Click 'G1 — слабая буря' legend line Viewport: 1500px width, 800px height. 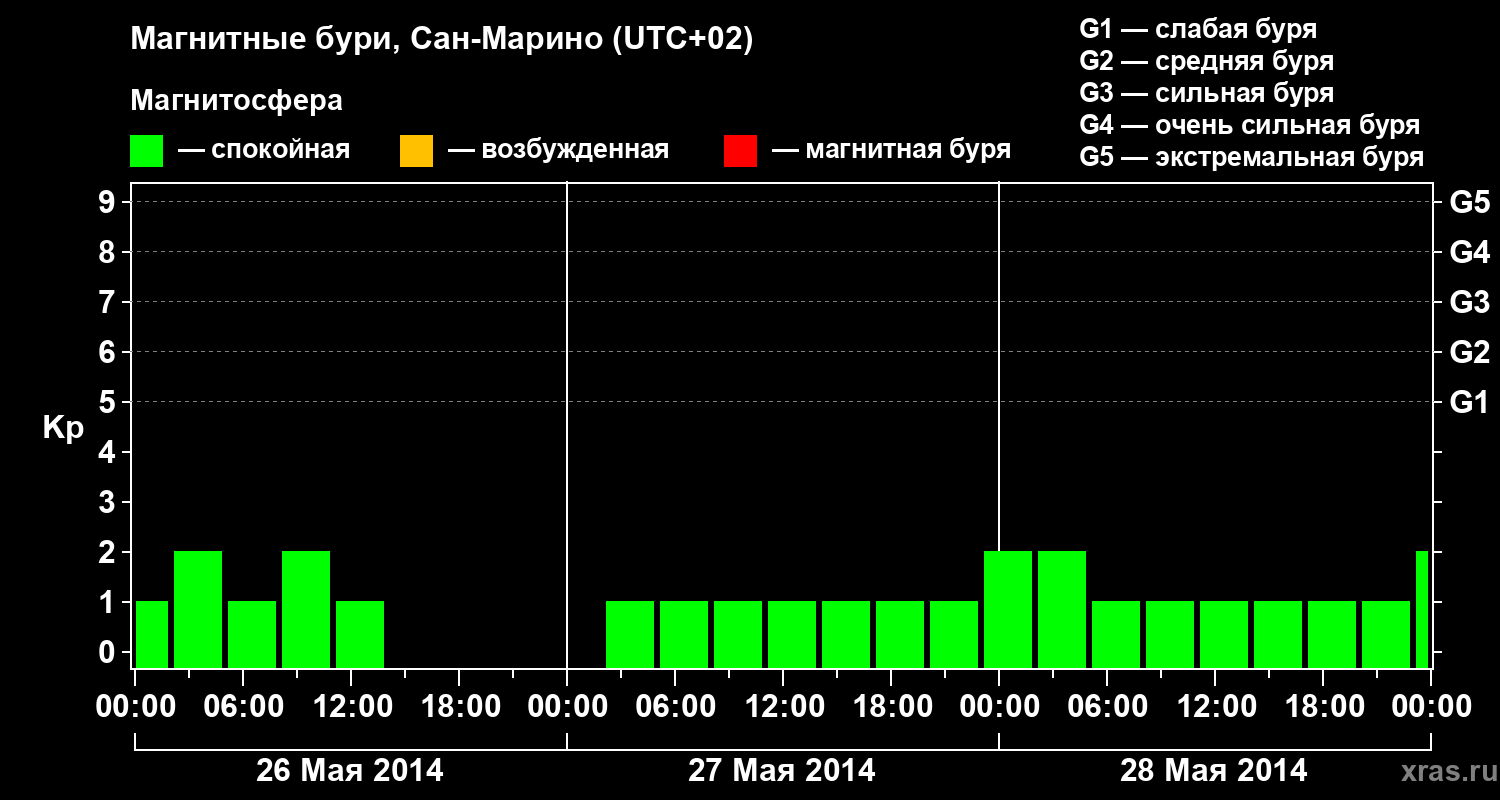tap(1198, 28)
